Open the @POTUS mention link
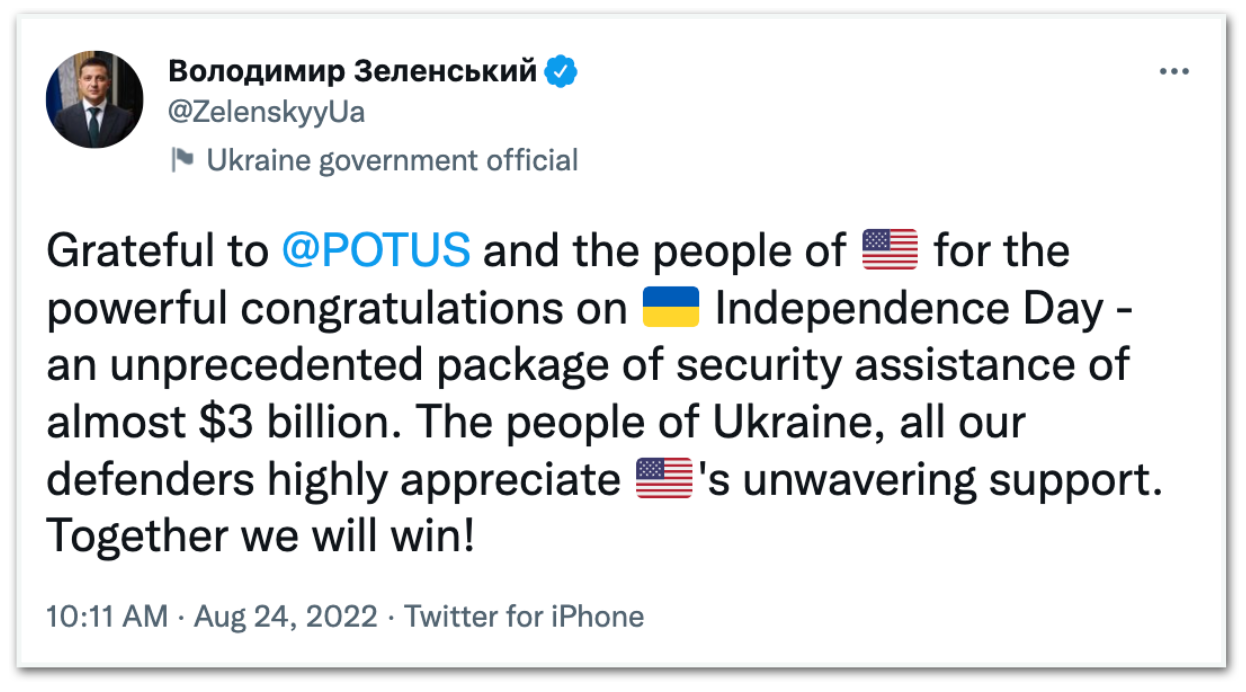1246x692 pixels. pyautogui.click(x=375, y=250)
